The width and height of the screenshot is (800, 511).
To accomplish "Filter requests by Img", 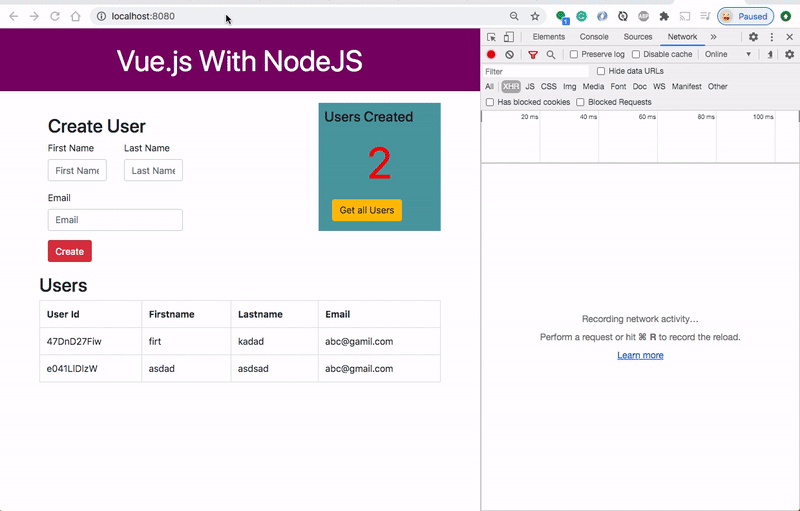I will click(x=569, y=86).
